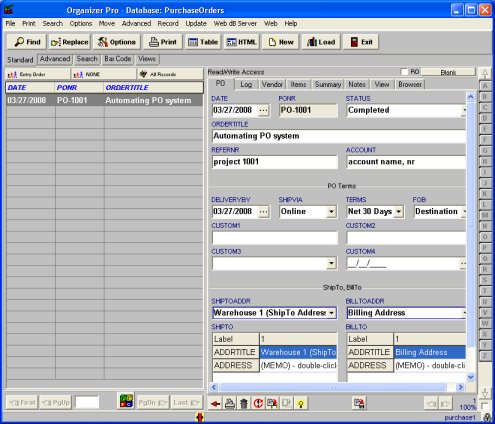This screenshot has height=424, width=495.
Task: Click the Find toolbar button
Action: (x=27, y=42)
